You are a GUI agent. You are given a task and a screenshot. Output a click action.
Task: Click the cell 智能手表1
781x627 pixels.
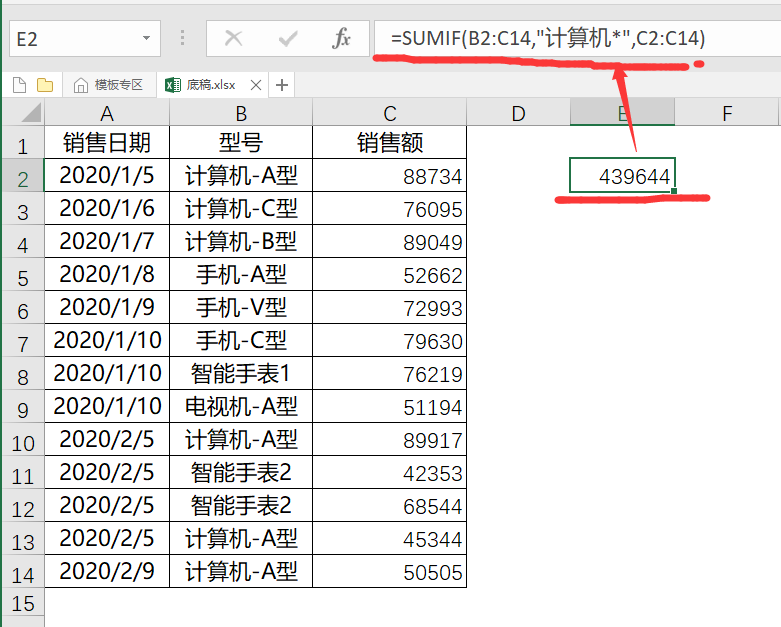point(241,373)
